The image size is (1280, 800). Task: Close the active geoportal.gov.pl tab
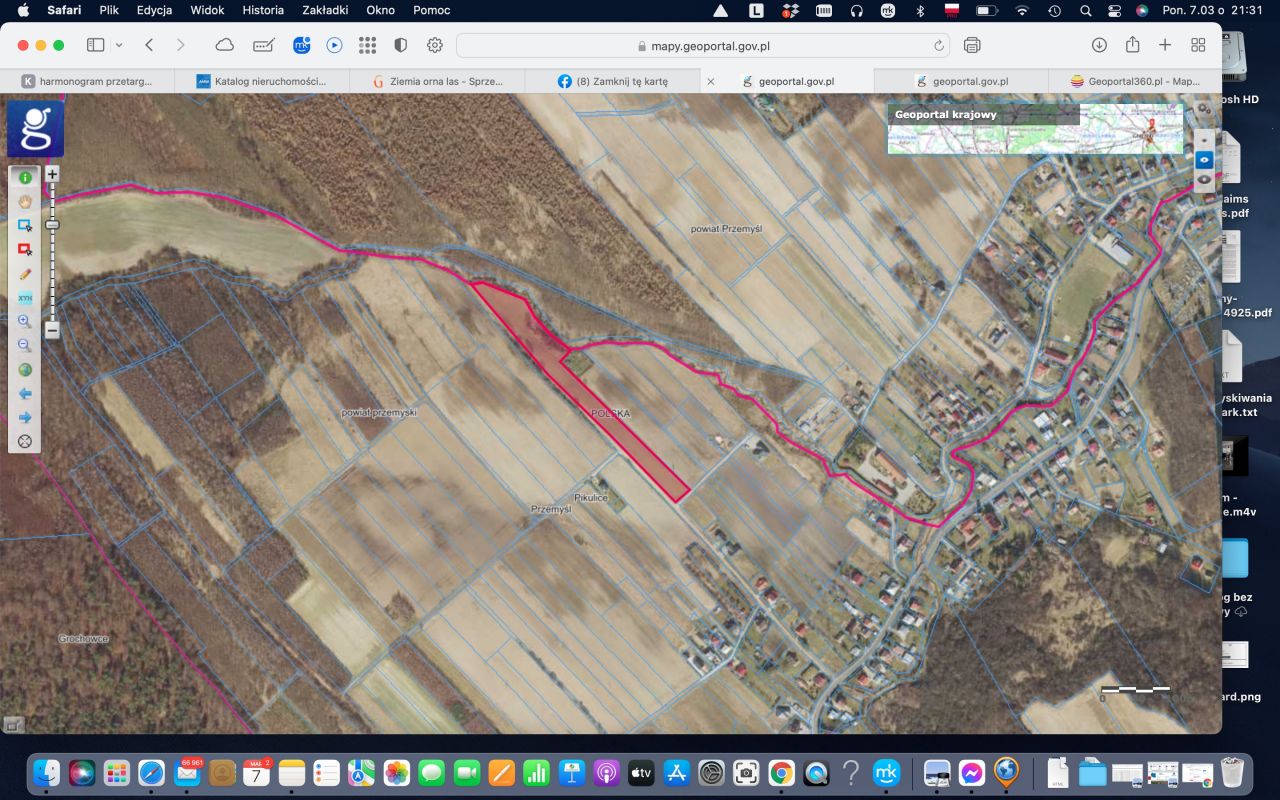(x=711, y=81)
